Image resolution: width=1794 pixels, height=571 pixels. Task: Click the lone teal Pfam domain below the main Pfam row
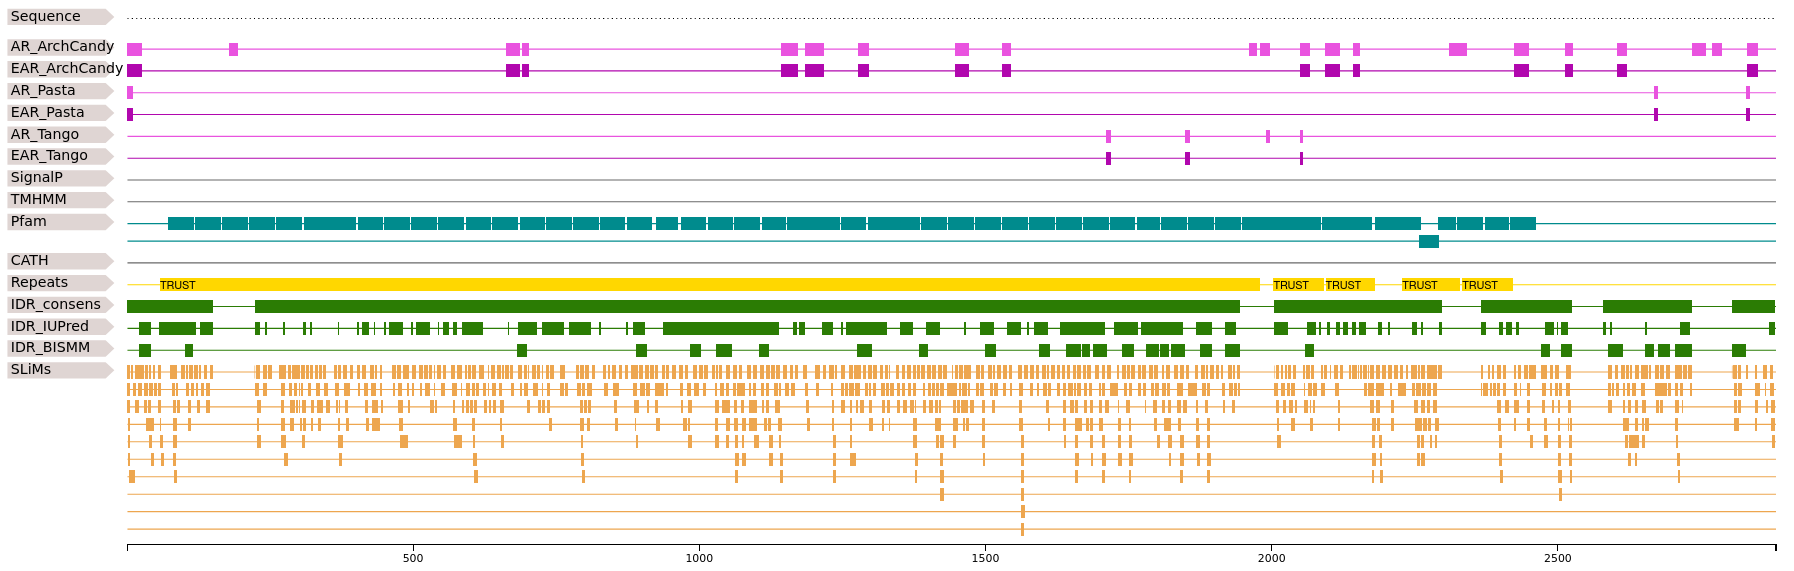1429,241
